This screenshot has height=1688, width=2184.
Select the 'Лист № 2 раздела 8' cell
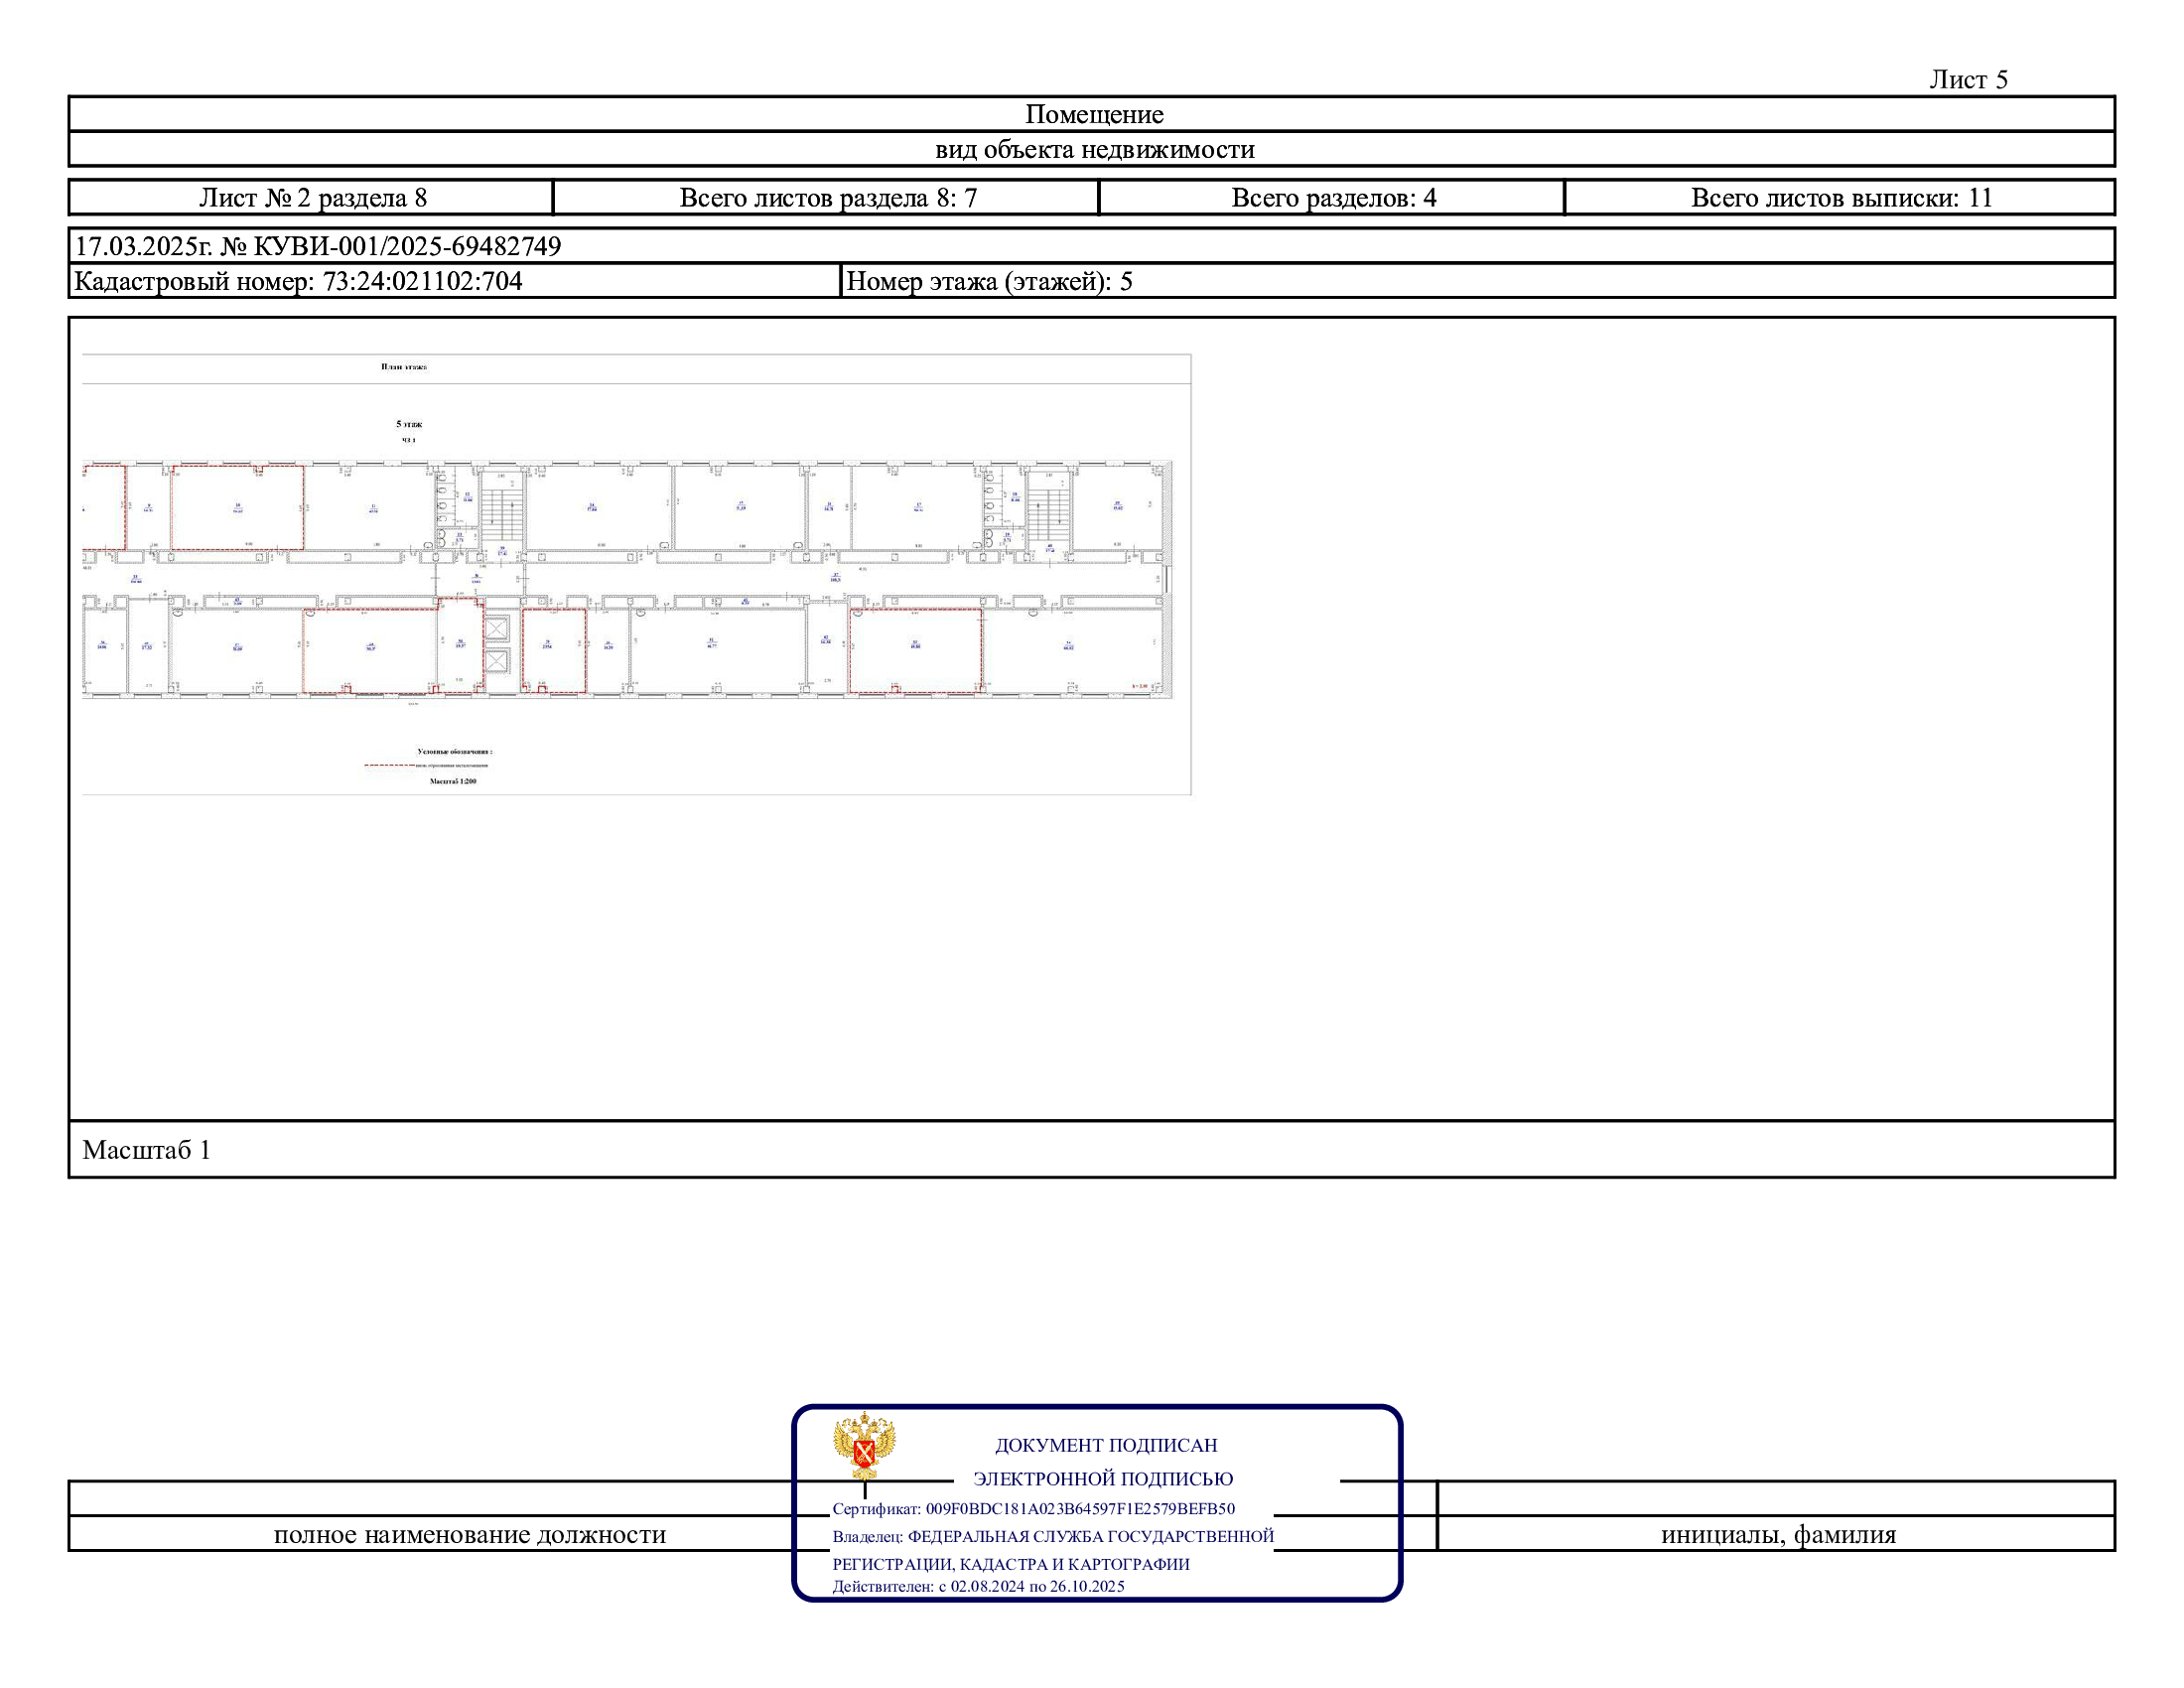pos(311,197)
